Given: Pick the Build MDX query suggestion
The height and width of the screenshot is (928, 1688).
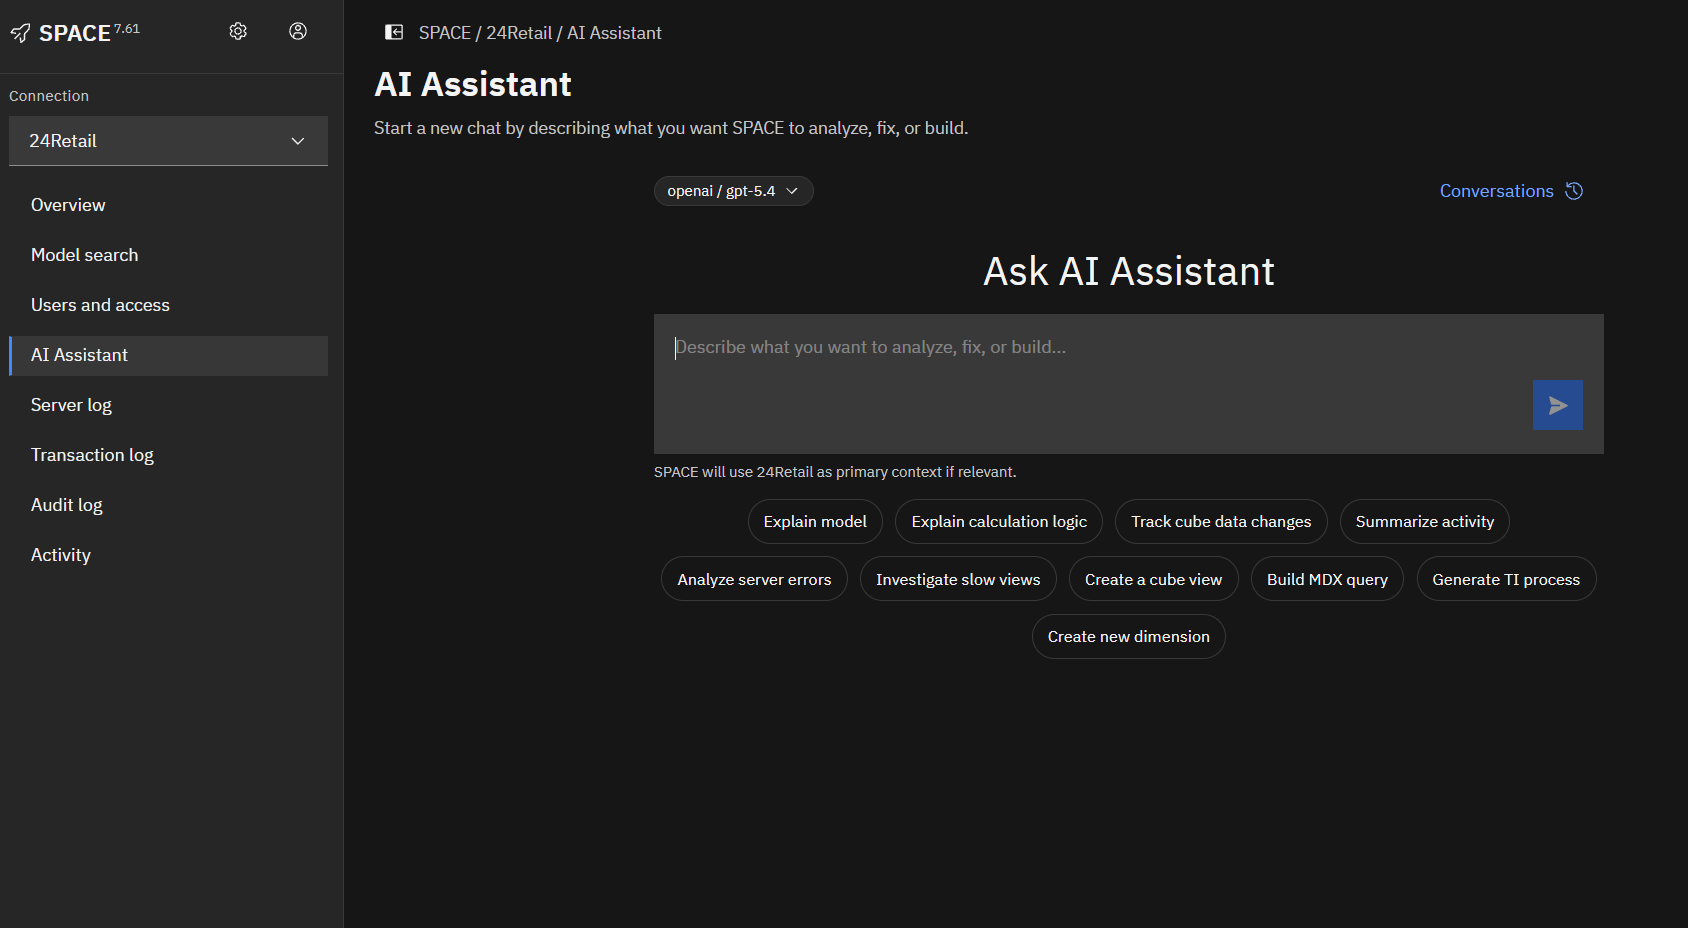Looking at the screenshot, I should 1327,579.
